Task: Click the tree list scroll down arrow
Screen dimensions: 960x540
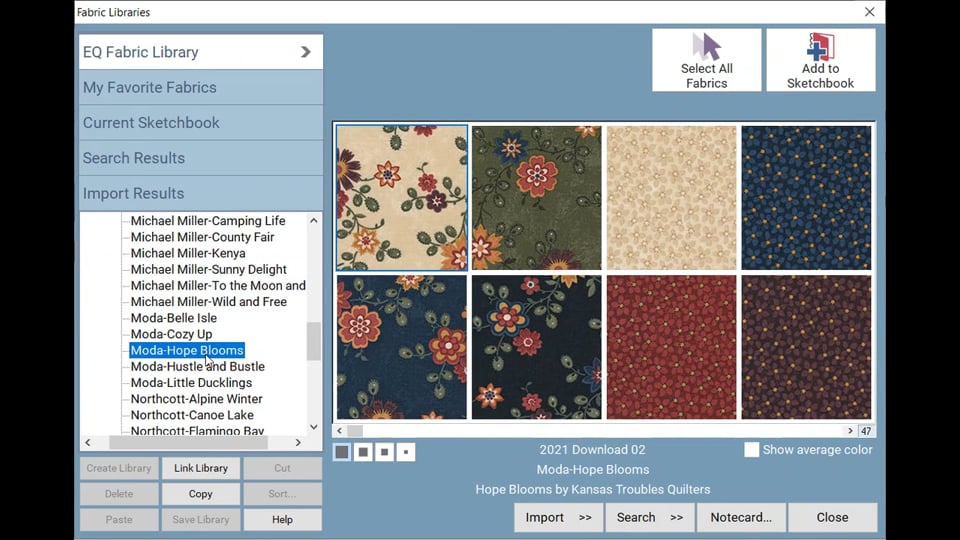Action: [313, 427]
